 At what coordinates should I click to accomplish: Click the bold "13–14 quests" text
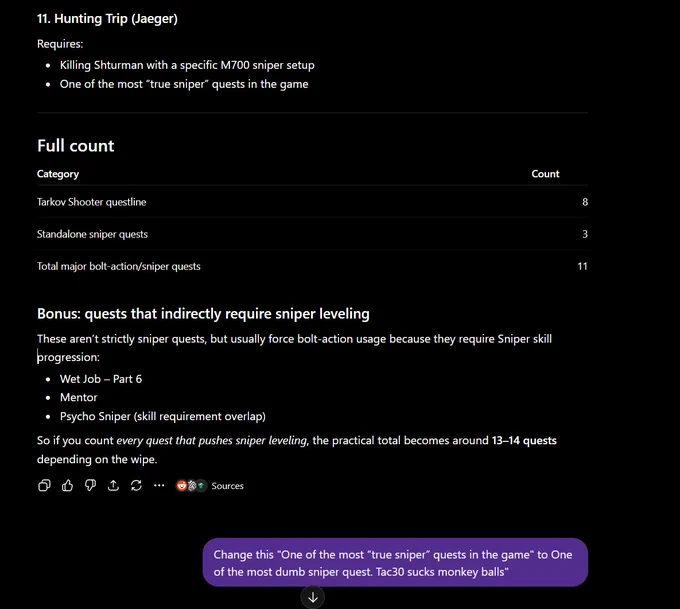pyautogui.click(x=524, y=440)
